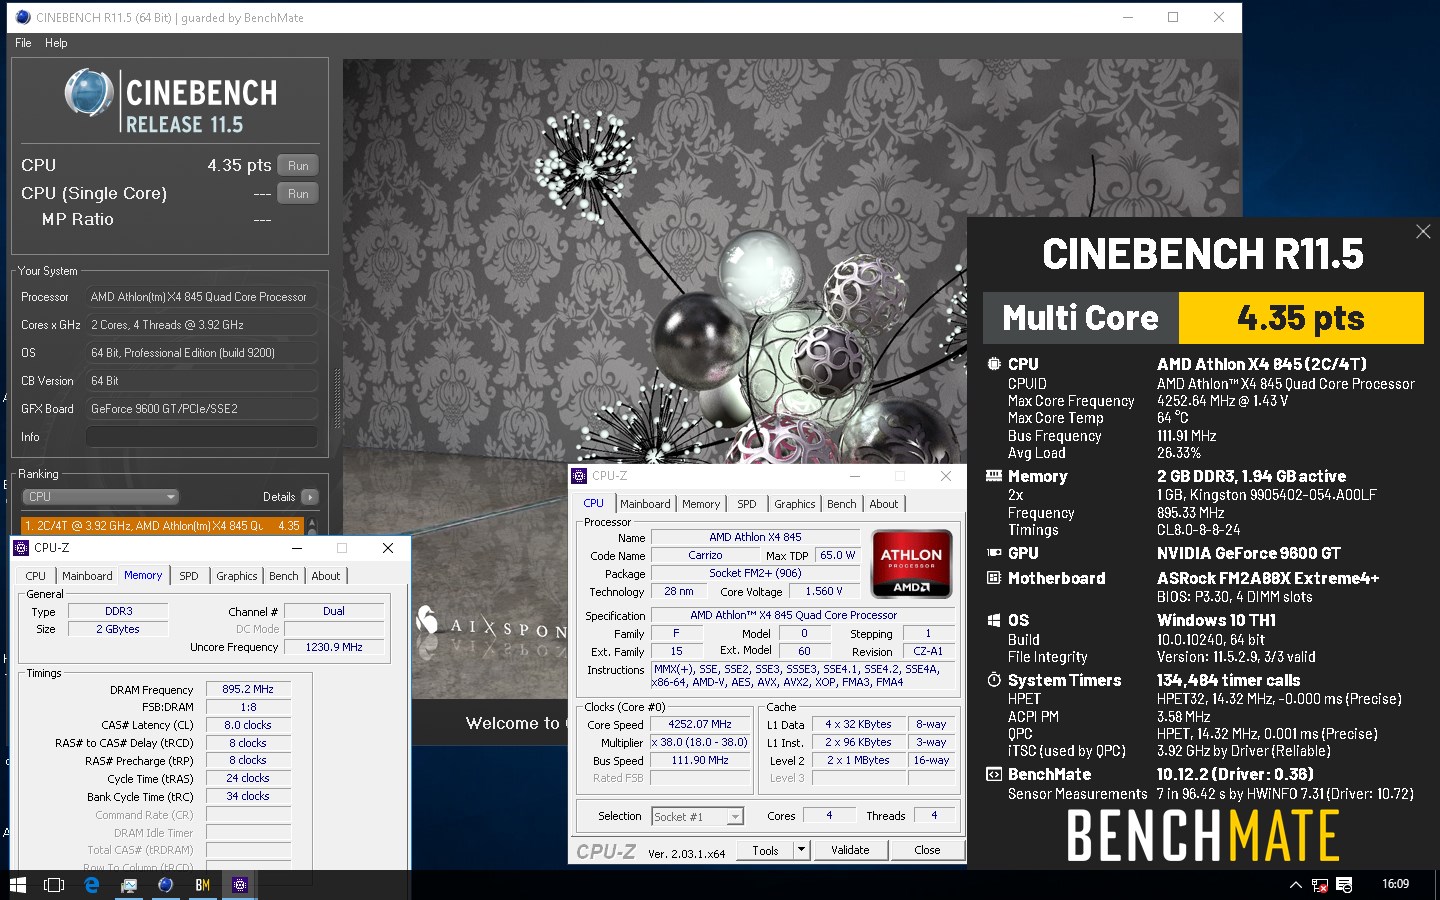1440x900 pixels.
Task: Click the front CPU-Z window title icon
Action: click(579, 476)
